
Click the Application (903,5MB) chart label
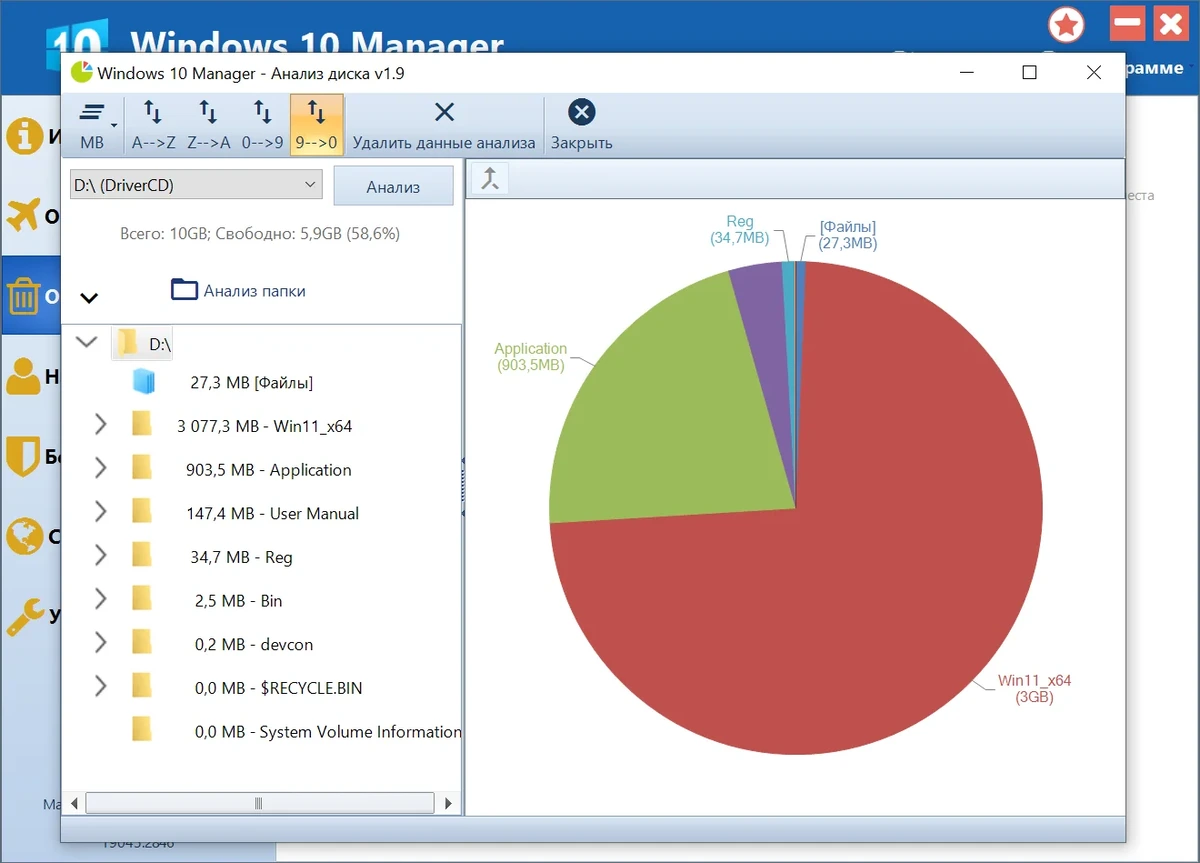530,357
